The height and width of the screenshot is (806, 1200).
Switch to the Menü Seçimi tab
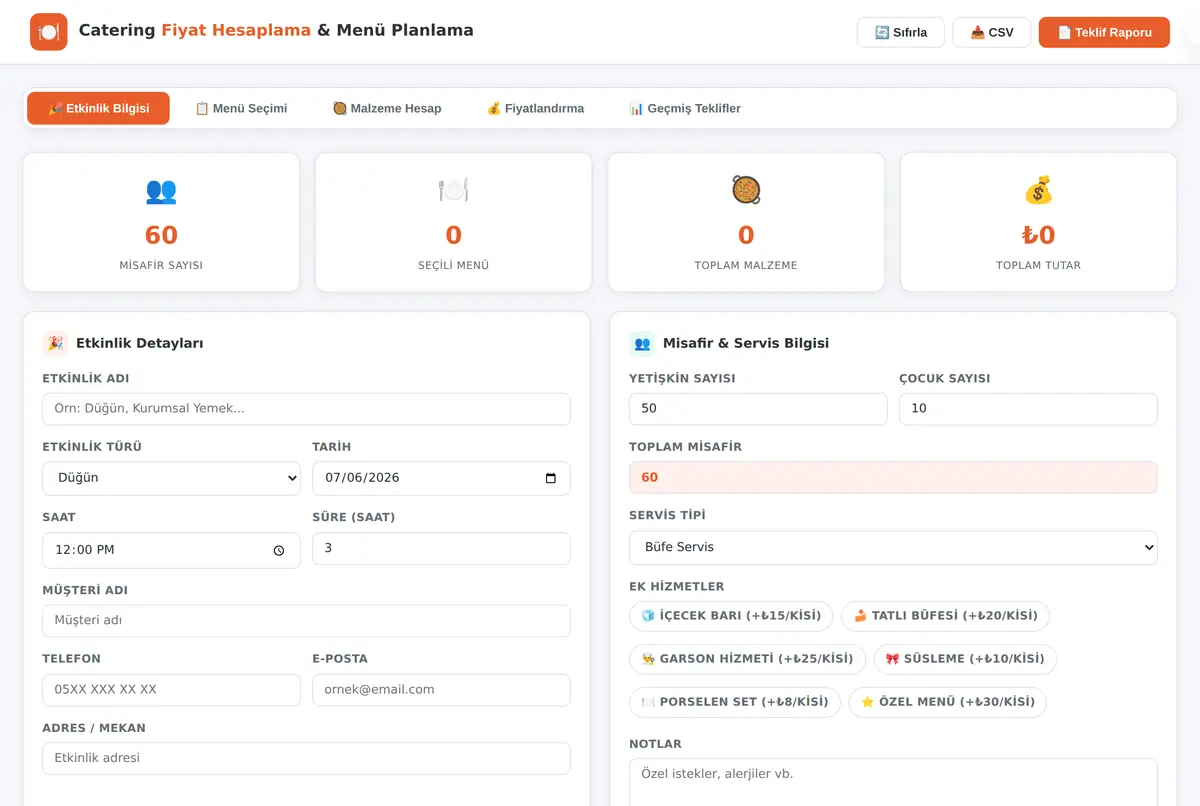click(241, 108)
